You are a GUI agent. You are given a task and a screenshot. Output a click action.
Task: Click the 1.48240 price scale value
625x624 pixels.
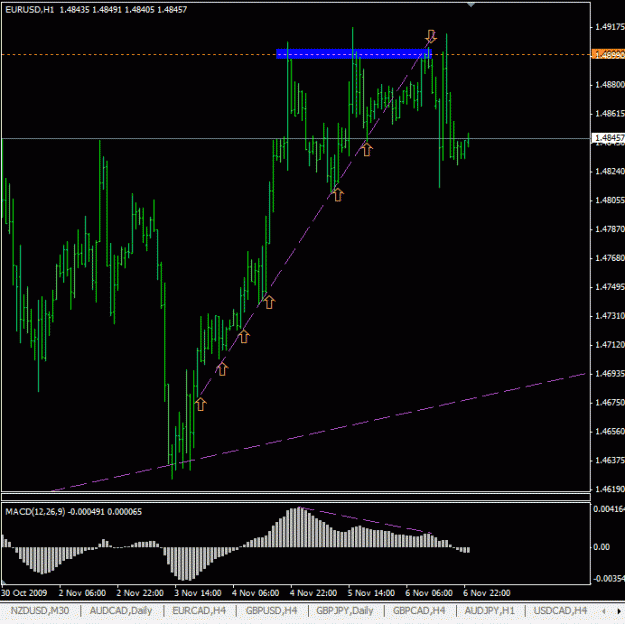pos(609,171)
